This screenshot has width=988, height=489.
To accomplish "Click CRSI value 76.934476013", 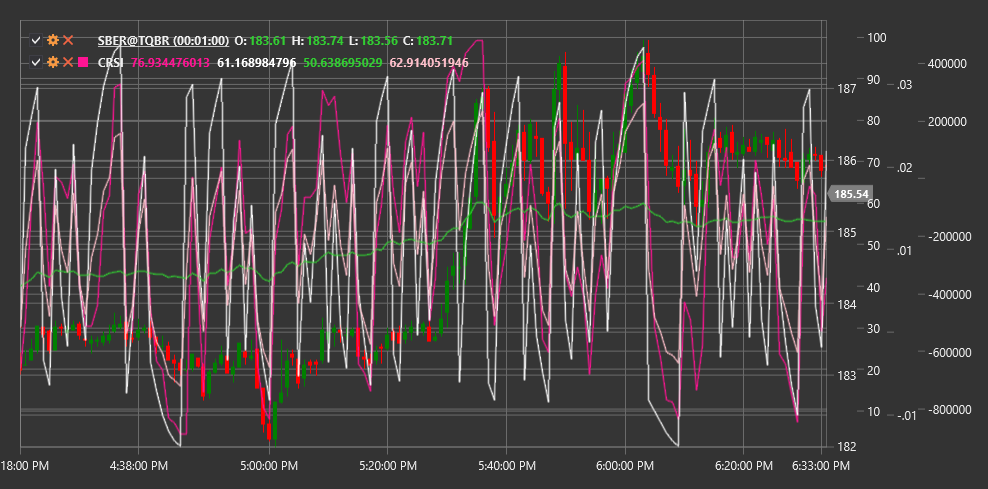I will coord(170,62).
